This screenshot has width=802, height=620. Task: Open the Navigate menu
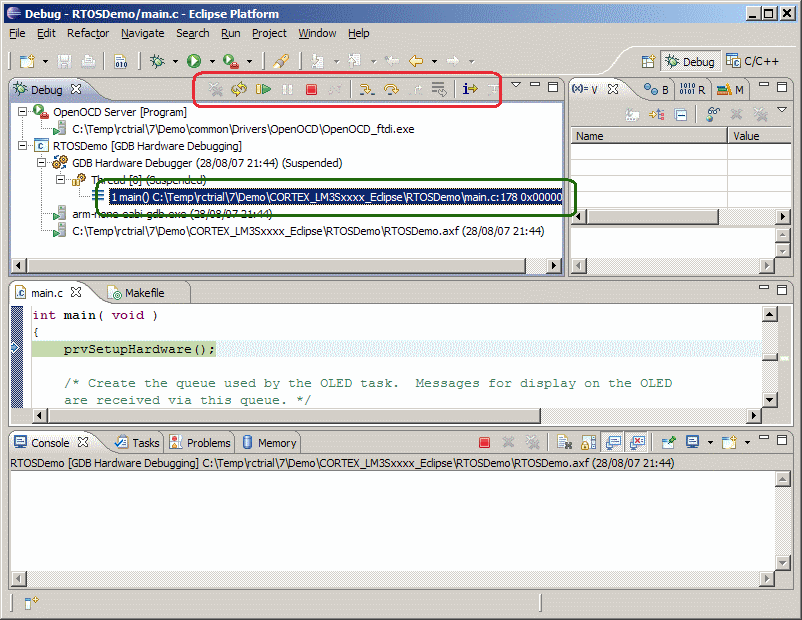[143, 33]
